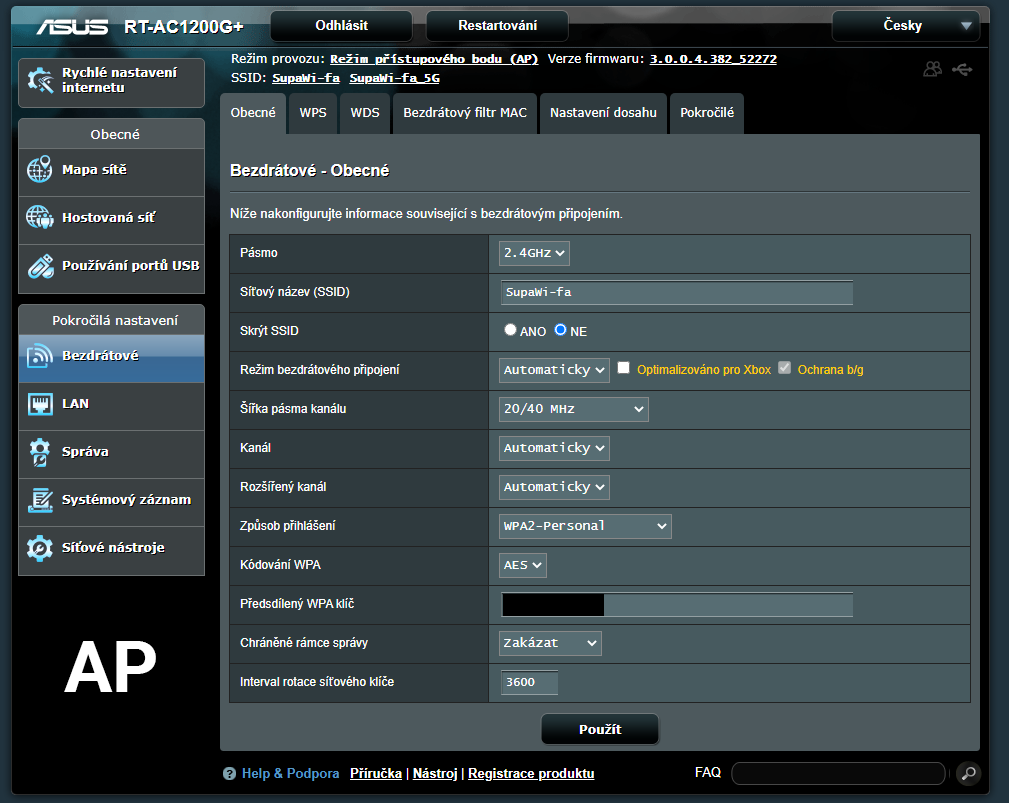This screenshot has width=1009, height=803.
Task: Open Používání portů USB icon
Action: [40, 266]
